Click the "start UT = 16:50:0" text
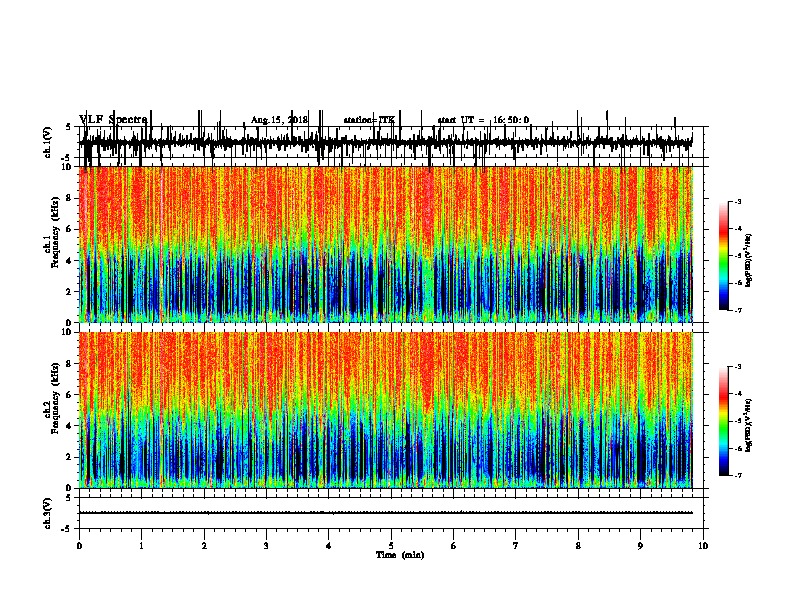 pos(483,120)
